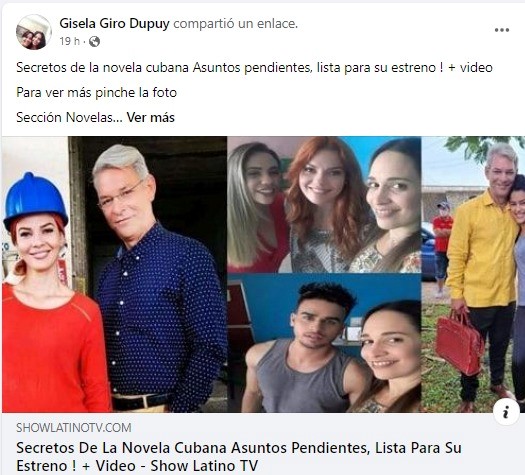Click the globe public-audience icon
The height and width of the screenshot is (475, 525).
pyautogui.click(x=94, y=42)
